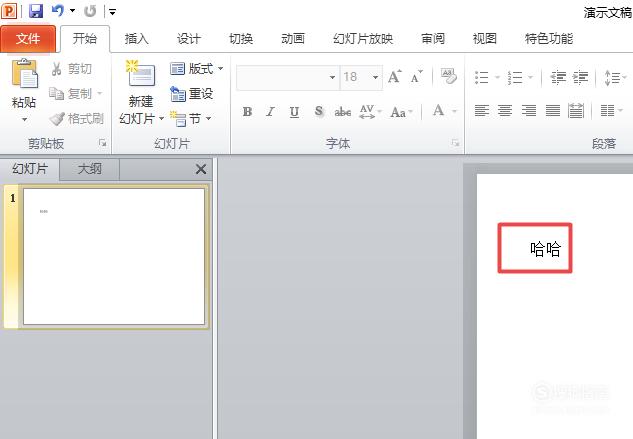Screen dimensions: 633x439
Task: Expand the 新建幻灯片 dropdown arrow
Action: 161,119
